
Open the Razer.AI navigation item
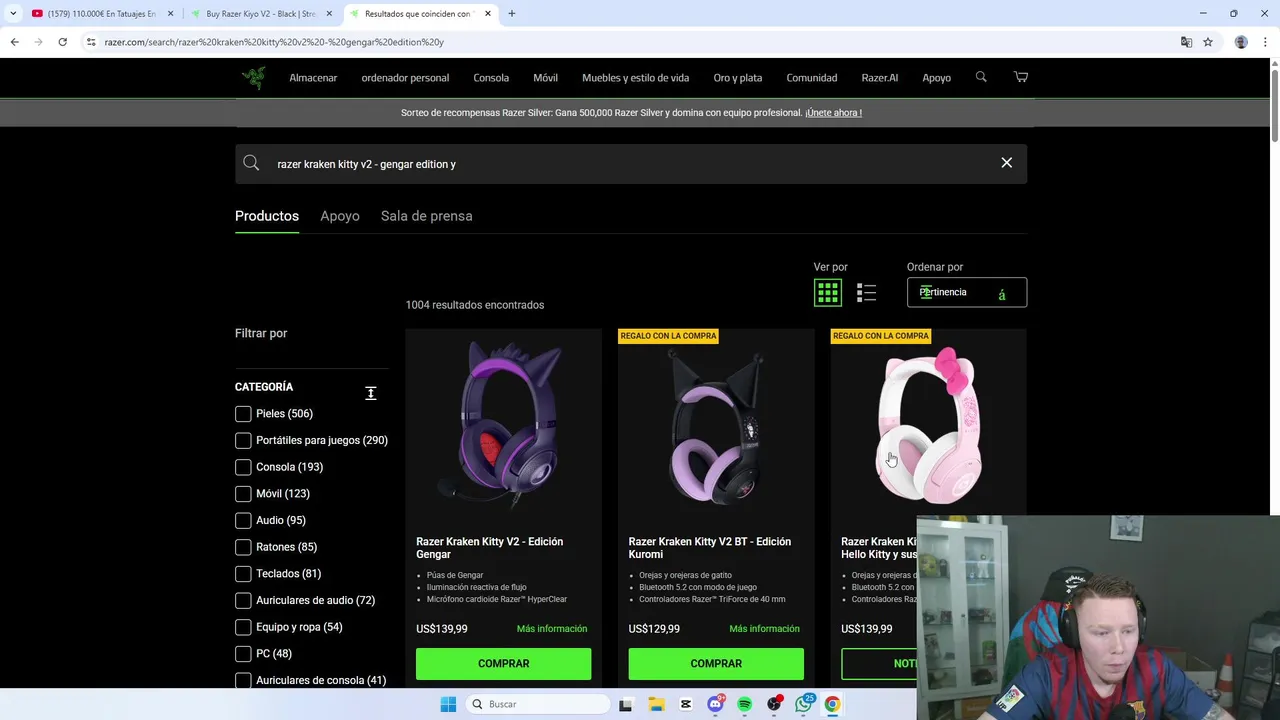880,78
